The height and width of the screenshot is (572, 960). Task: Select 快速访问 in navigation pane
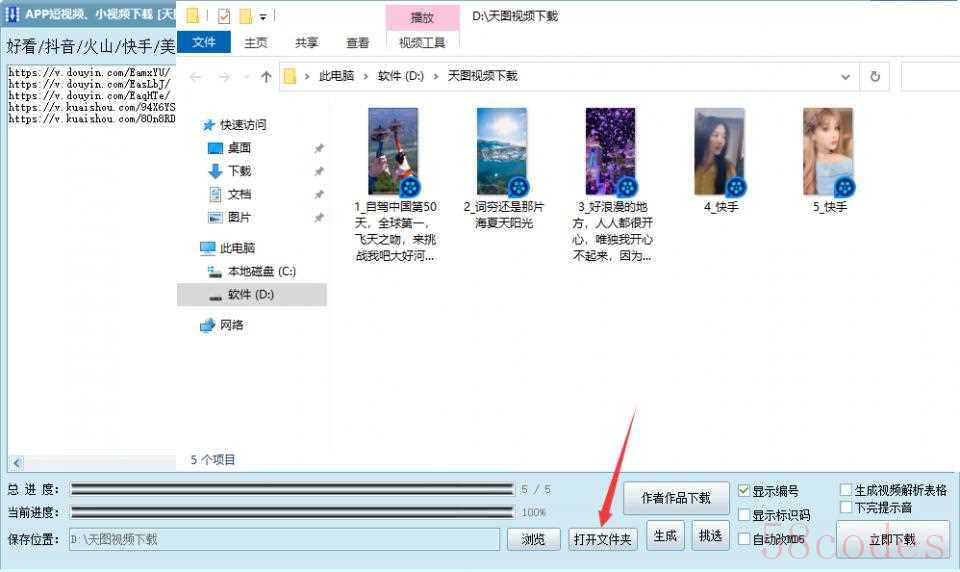click(x=242, y=125)
